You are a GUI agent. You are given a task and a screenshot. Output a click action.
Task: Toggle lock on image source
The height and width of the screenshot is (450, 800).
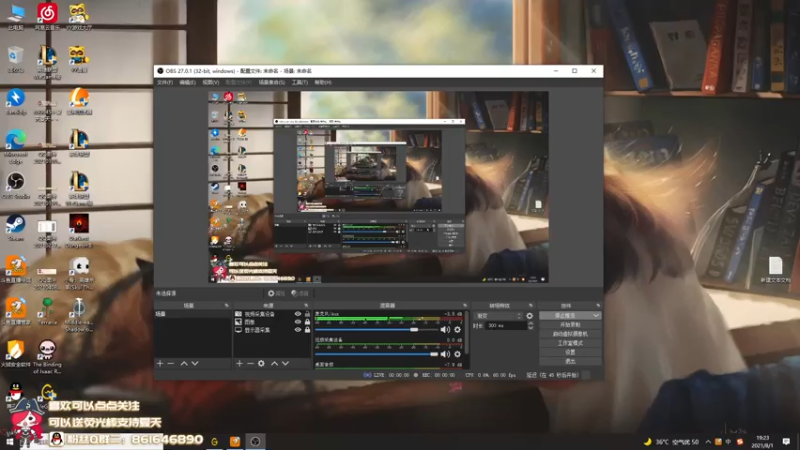(307, 322)
